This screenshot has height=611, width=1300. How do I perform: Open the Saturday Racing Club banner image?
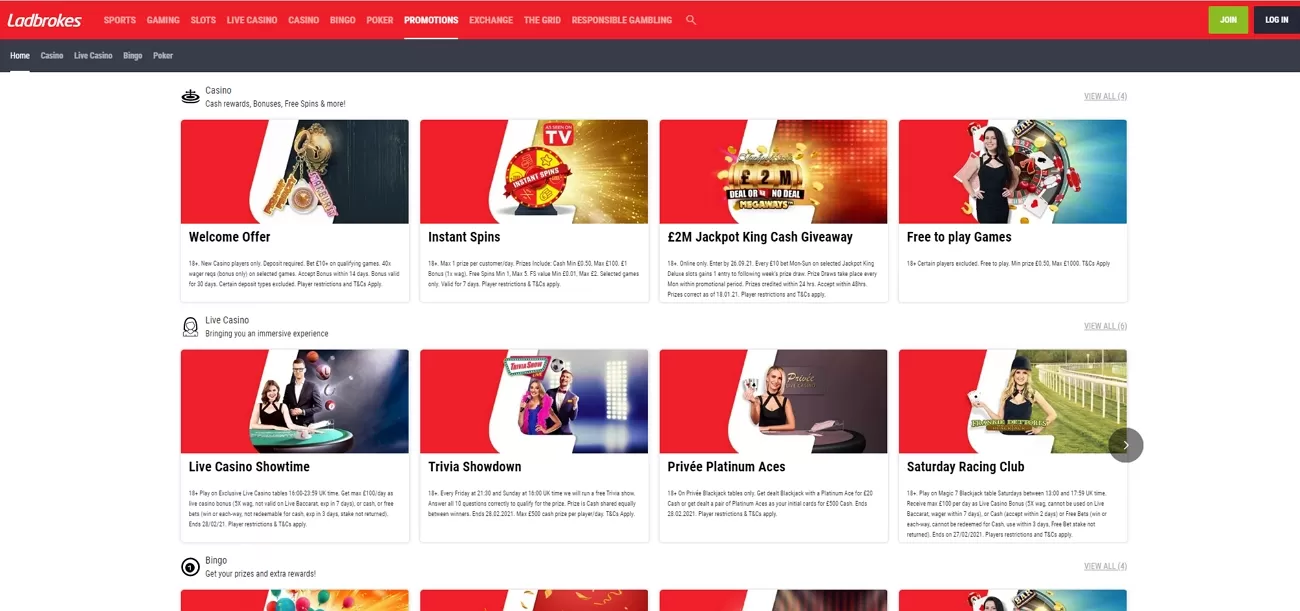(1013, 401)
